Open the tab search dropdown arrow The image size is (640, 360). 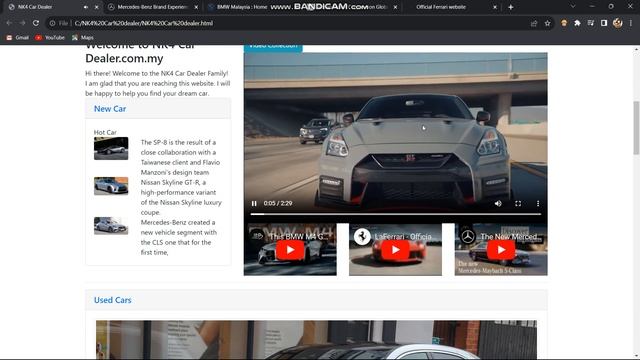573,7
